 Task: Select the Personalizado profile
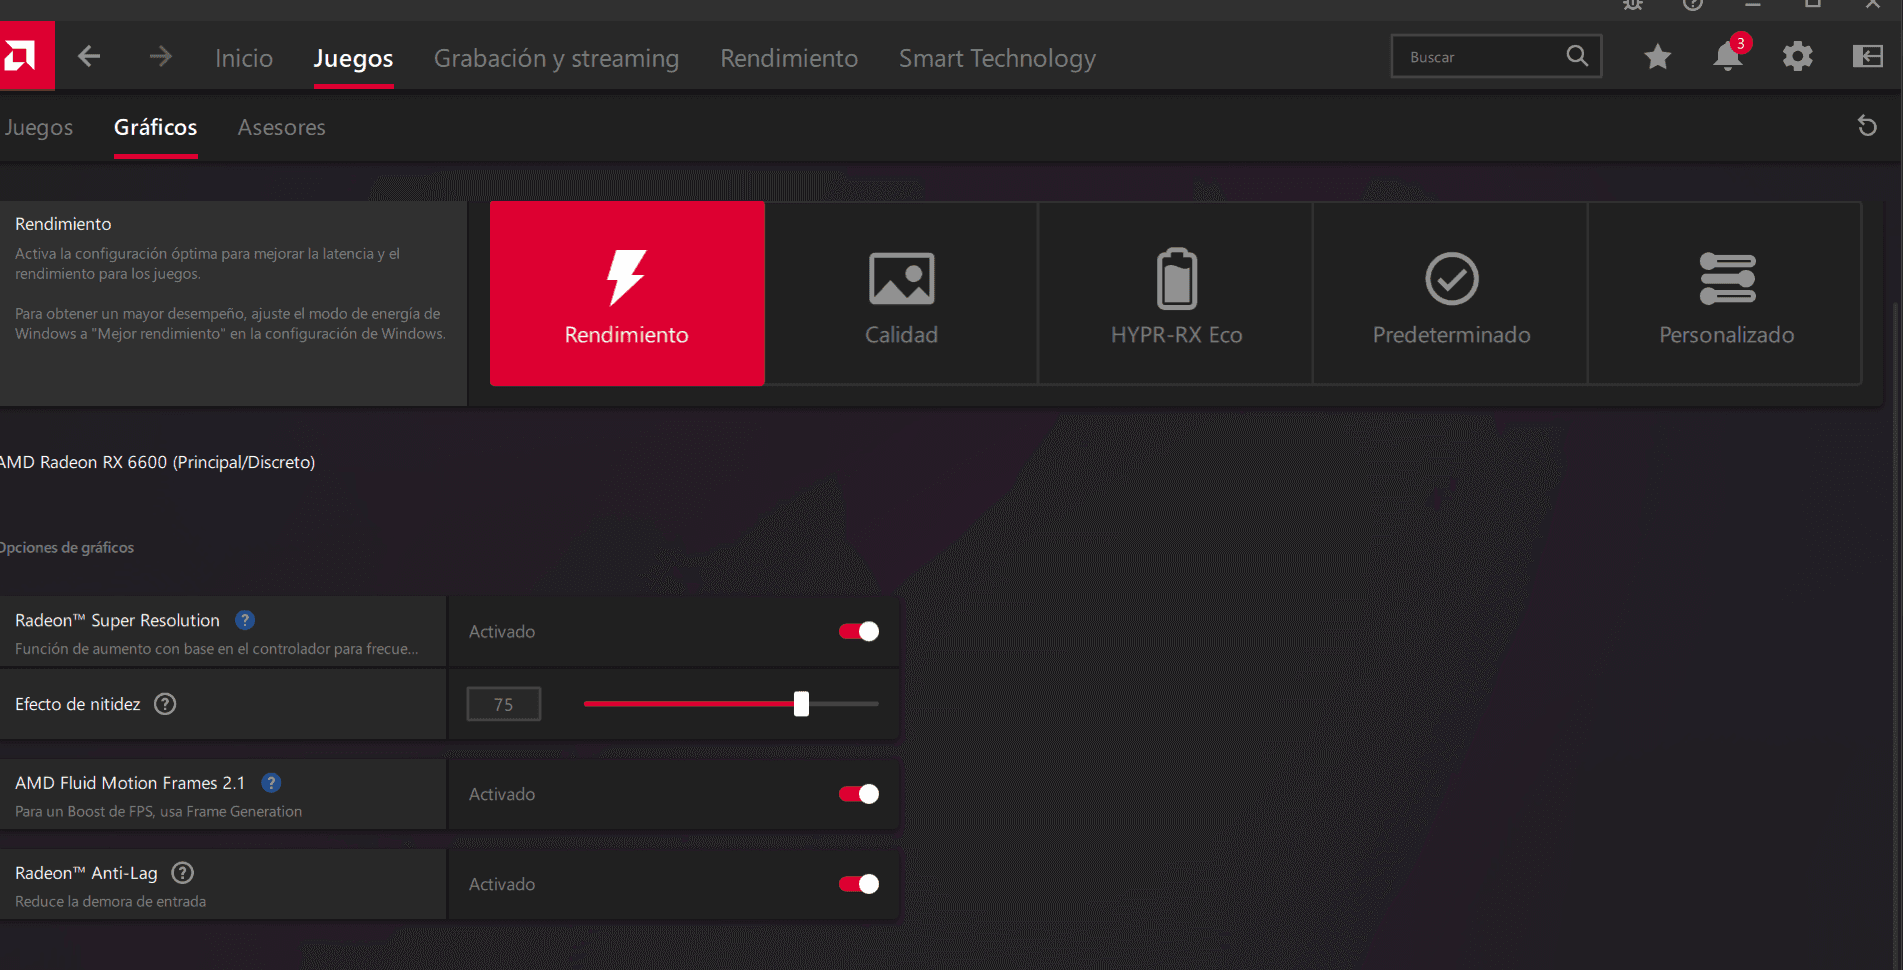(1726, 293)
